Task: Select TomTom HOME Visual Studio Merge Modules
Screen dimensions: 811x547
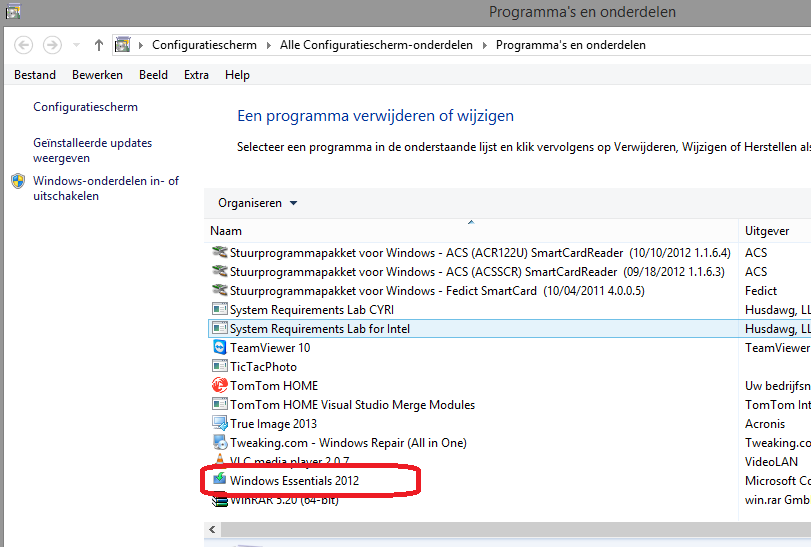Action: 352,405
